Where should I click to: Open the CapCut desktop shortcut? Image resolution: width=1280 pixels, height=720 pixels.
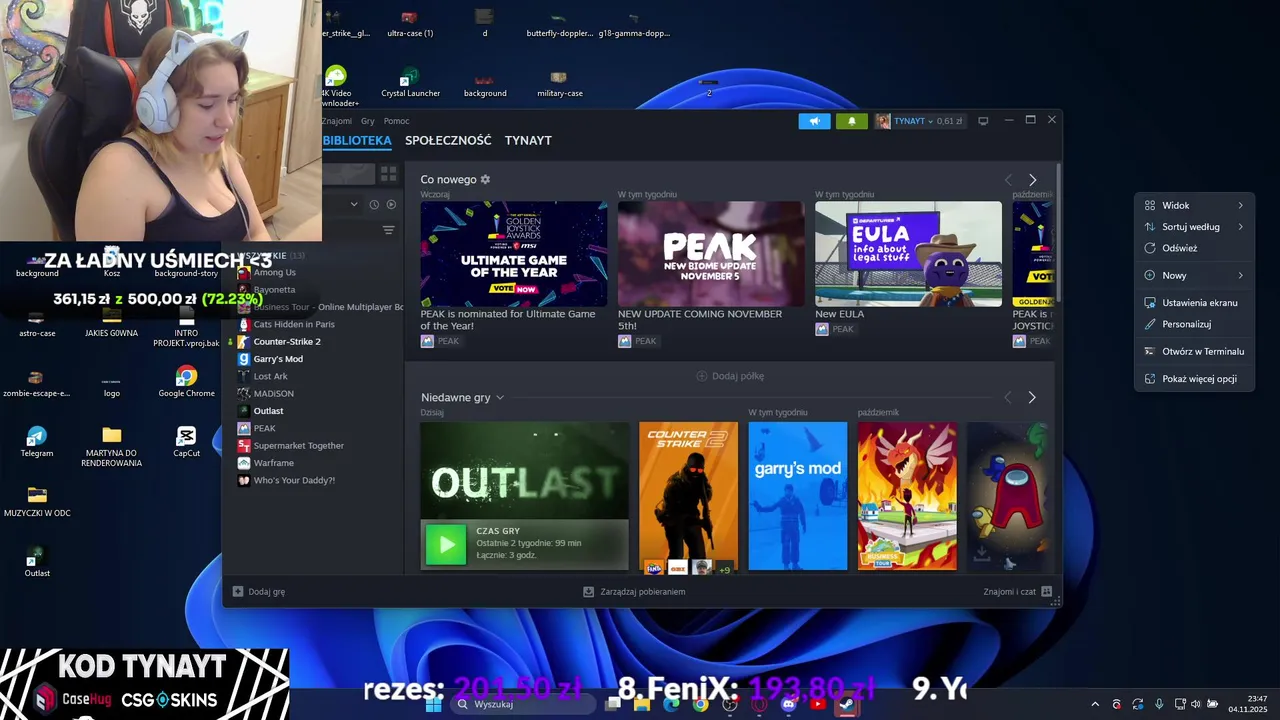click(186, 442)
